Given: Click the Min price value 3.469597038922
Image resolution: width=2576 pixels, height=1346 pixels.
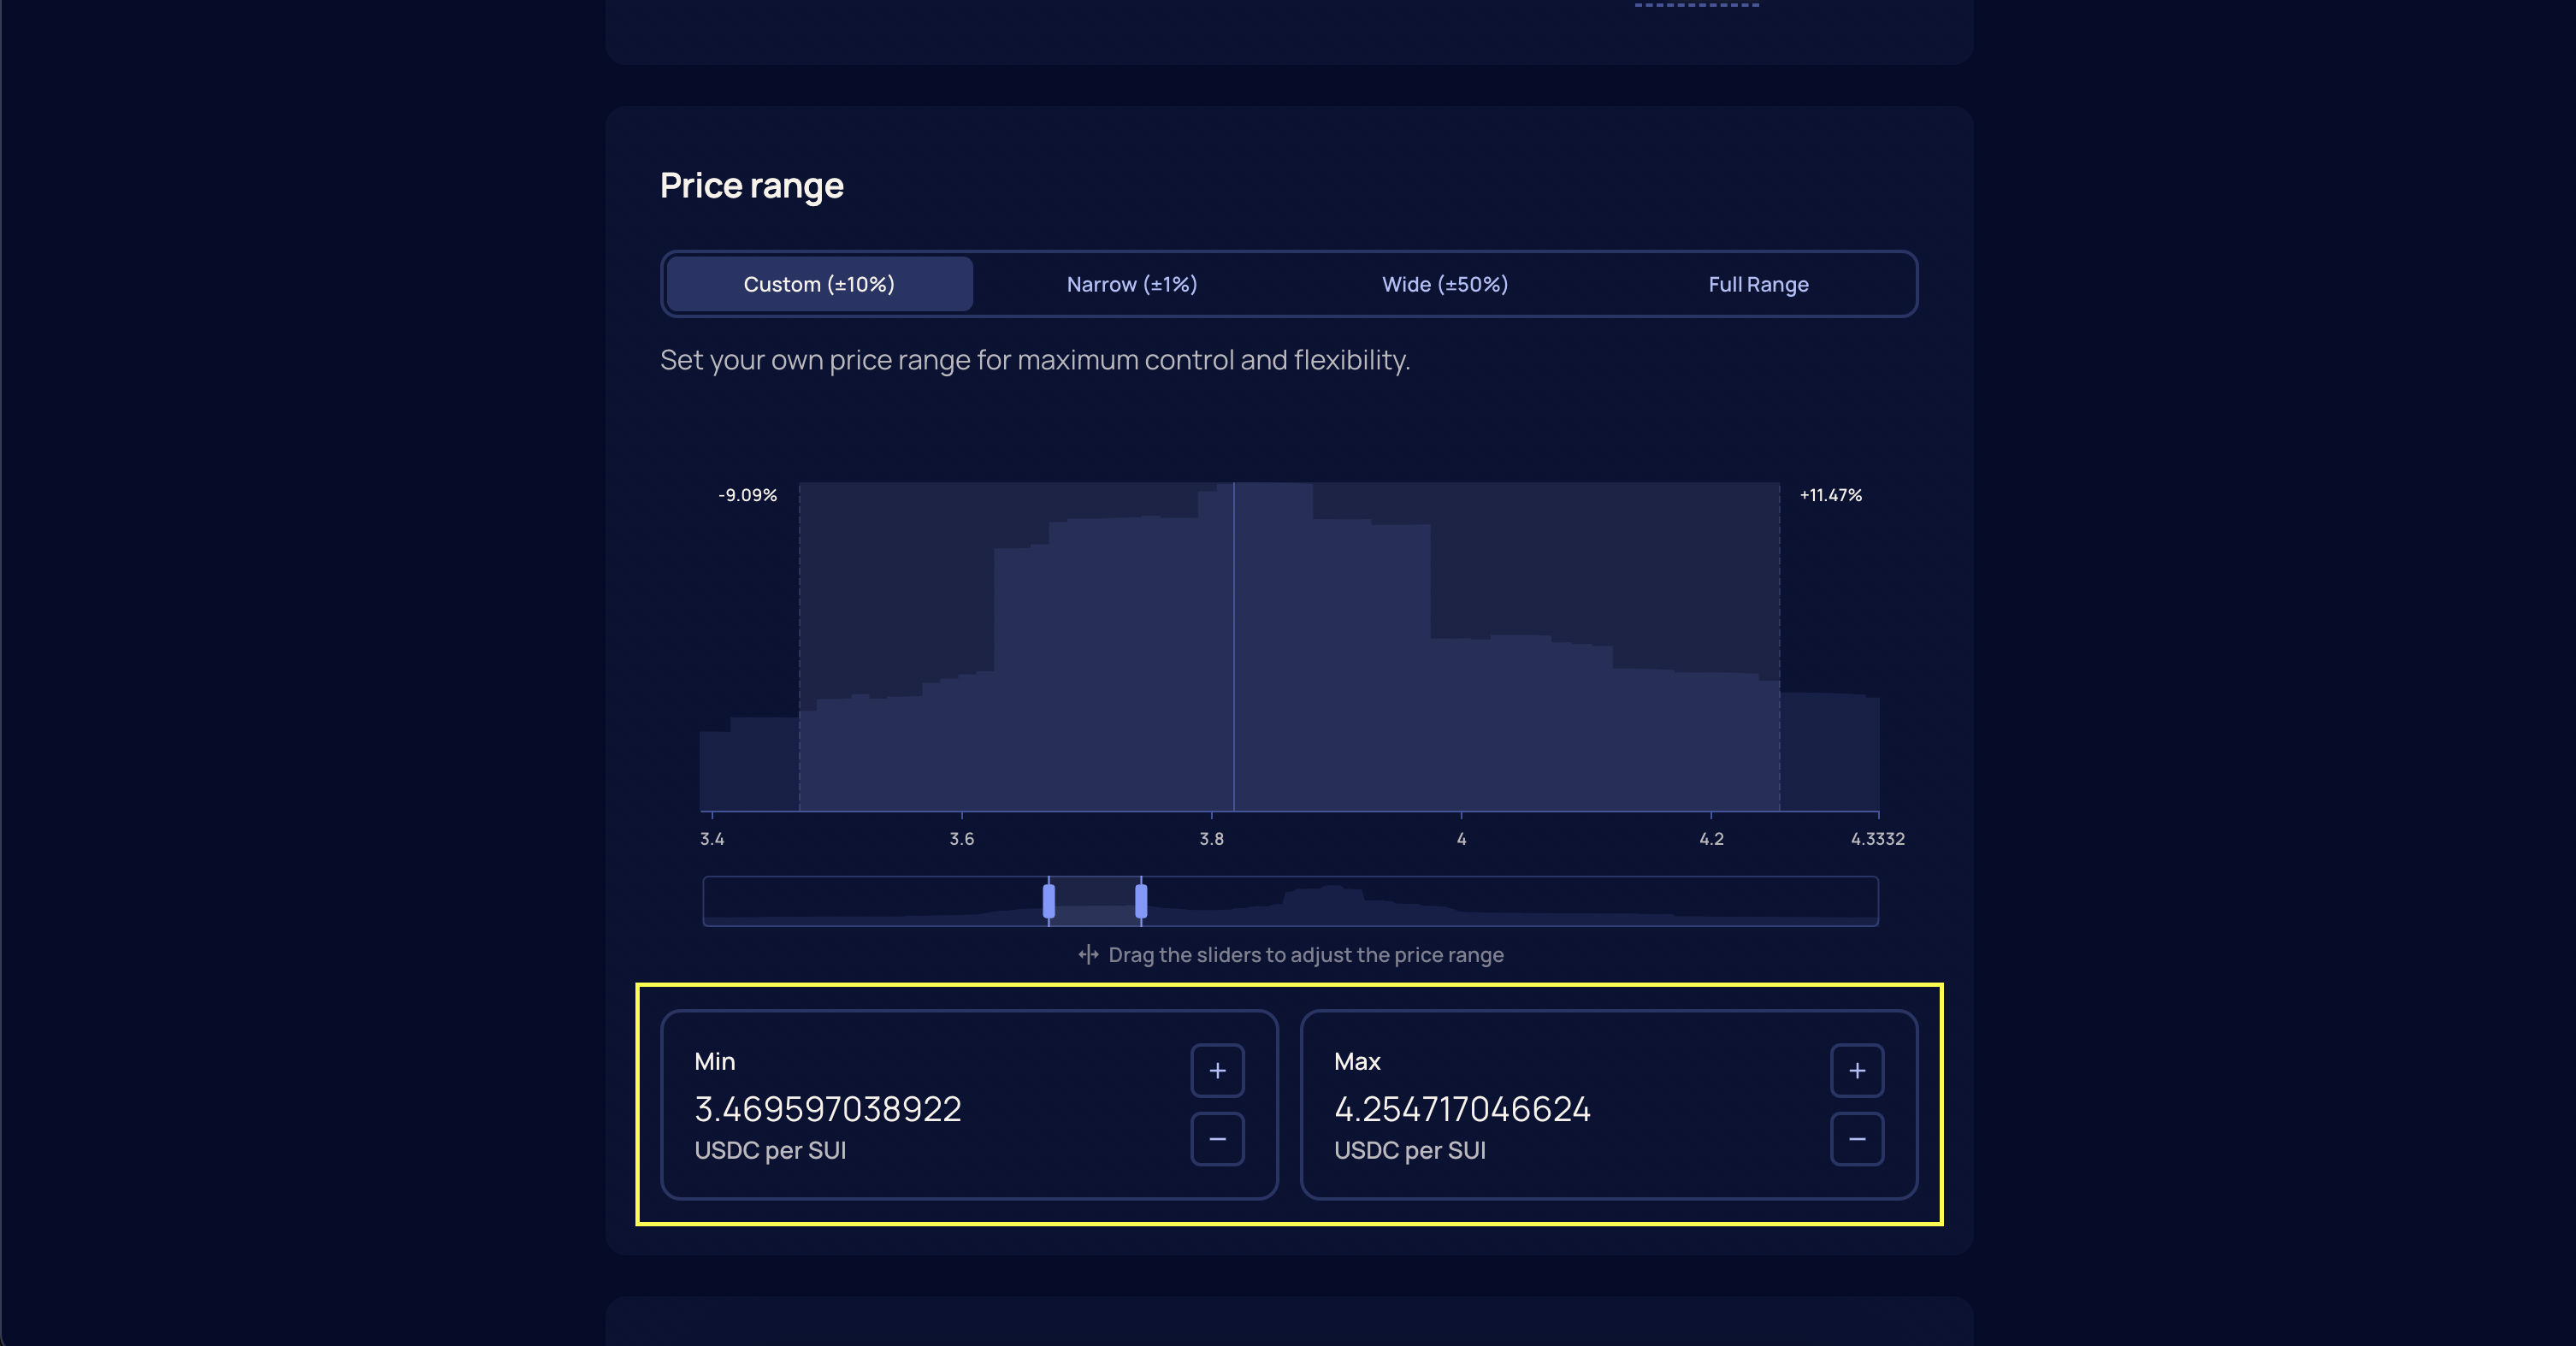Looking at the screenshot, I should [828, 1109].
